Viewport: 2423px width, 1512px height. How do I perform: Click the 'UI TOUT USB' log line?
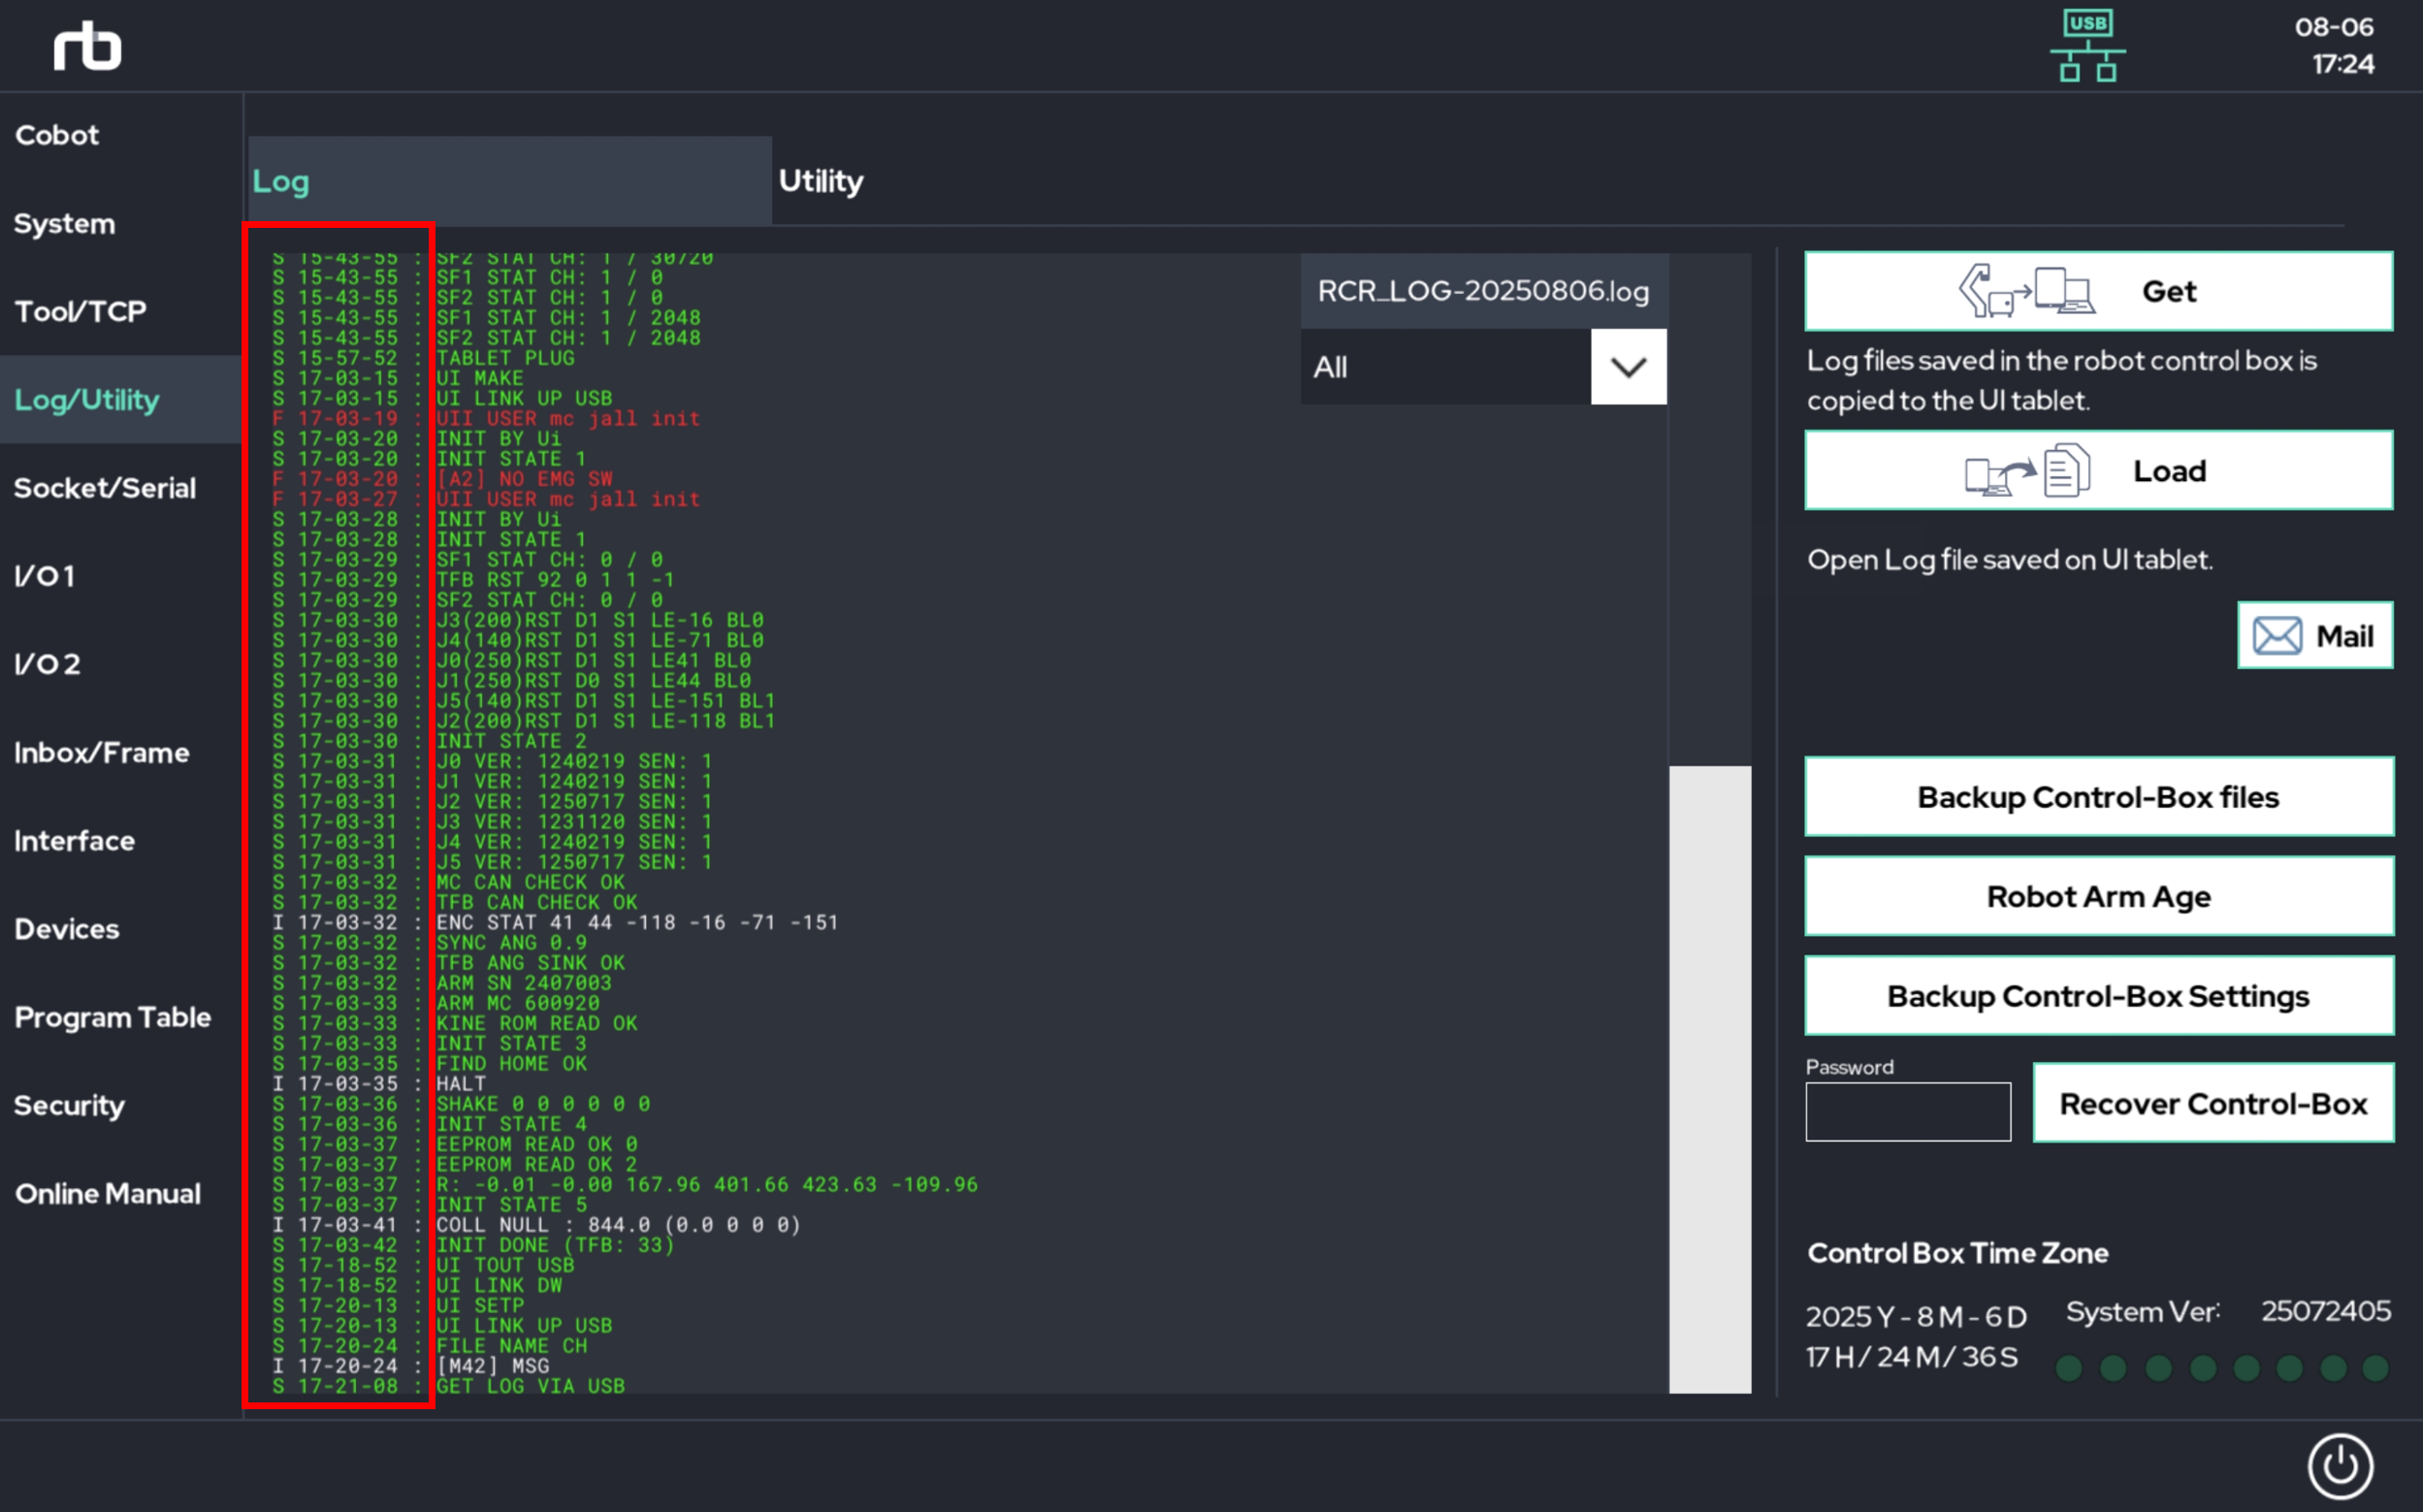coord(423,1265)
